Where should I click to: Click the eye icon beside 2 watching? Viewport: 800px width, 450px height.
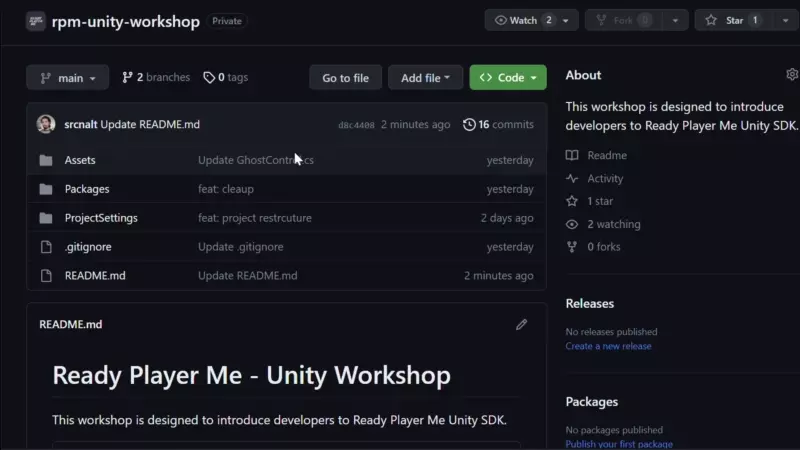click(x=572, y=224)
